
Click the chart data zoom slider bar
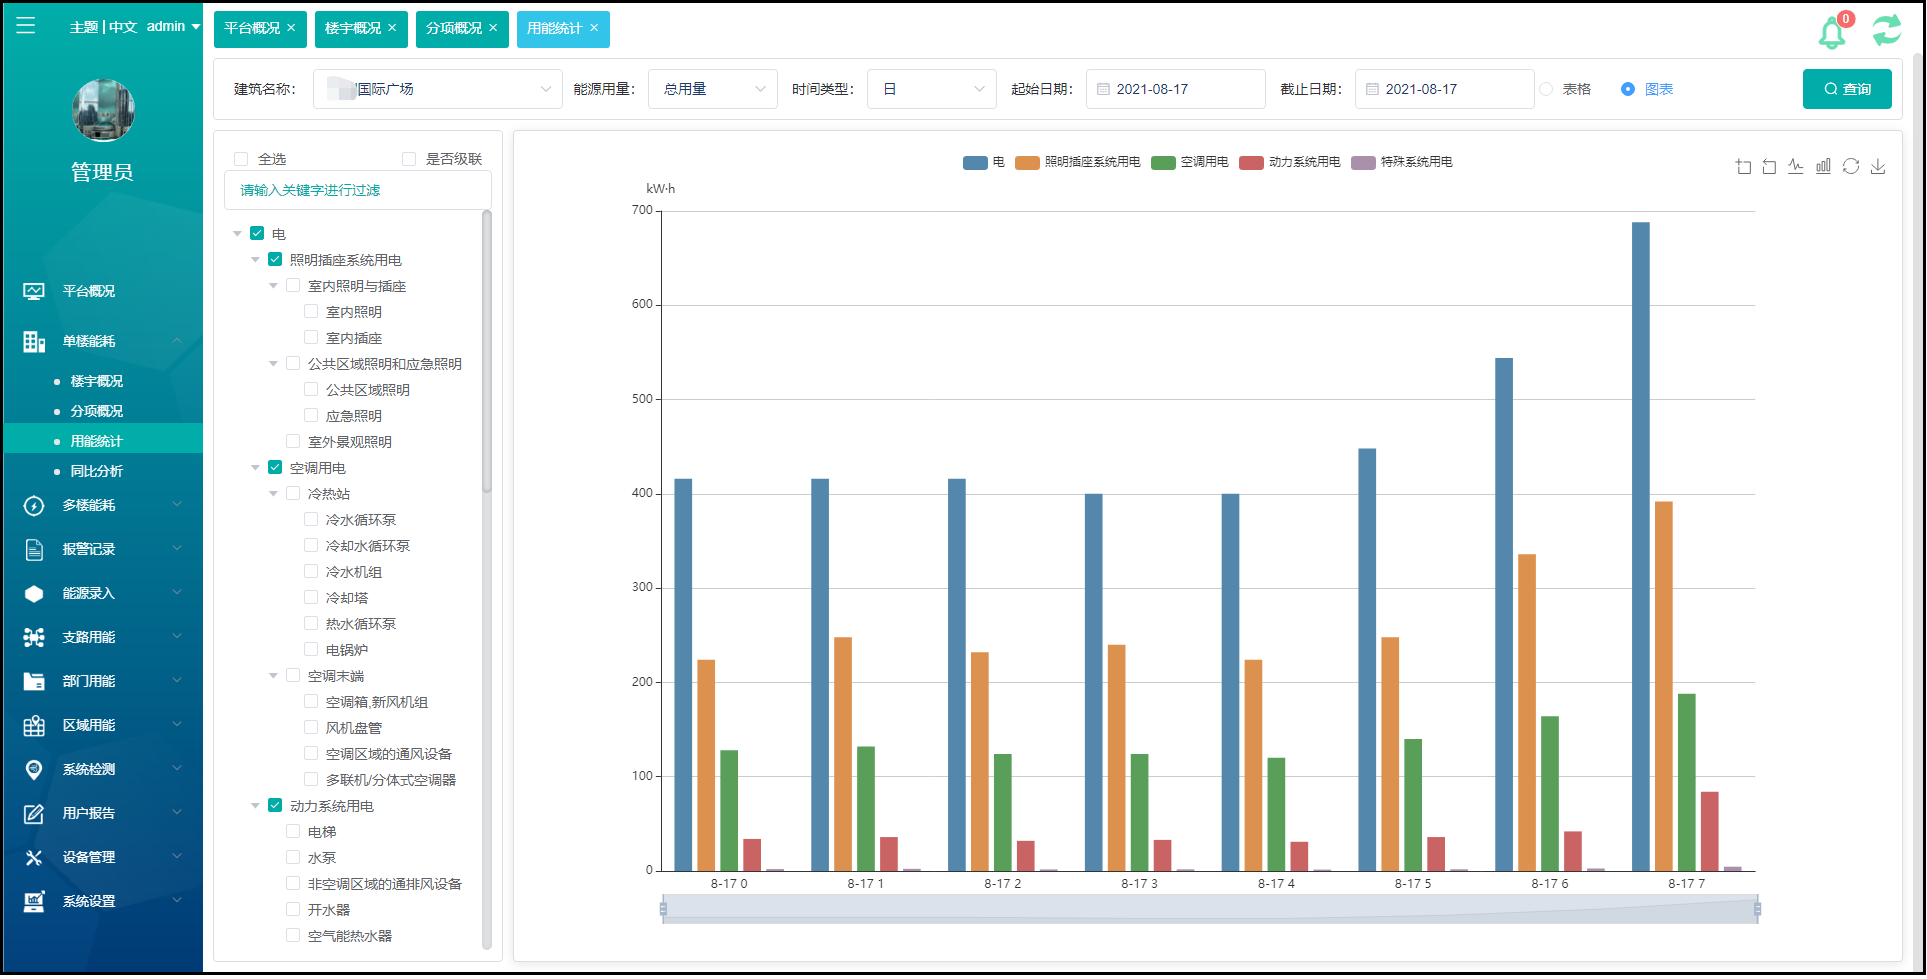click(x=1210, y=909)
